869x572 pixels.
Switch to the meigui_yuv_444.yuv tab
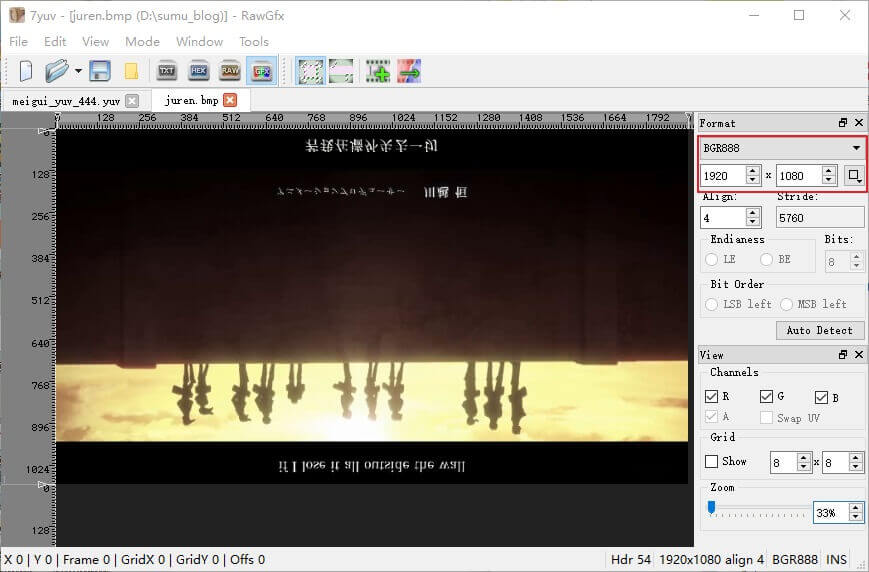point(66,101)
